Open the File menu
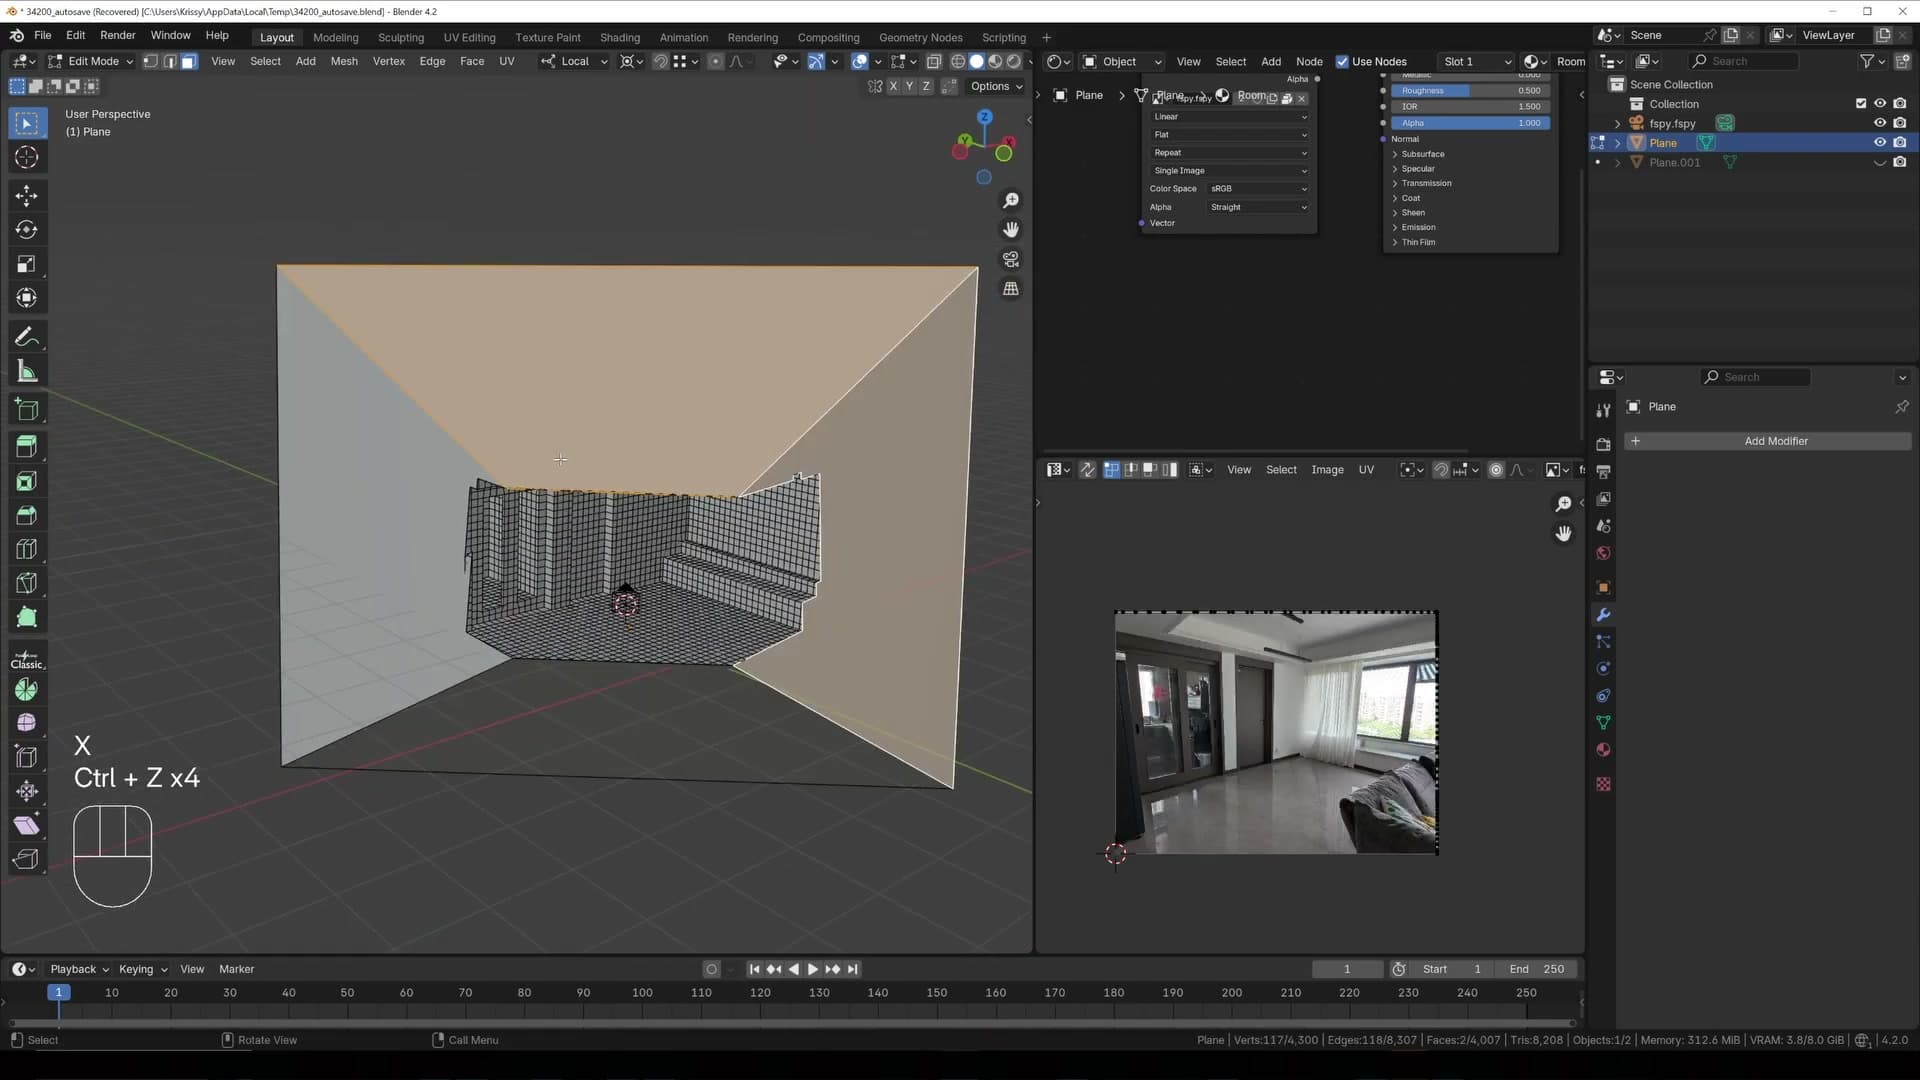Image resolution: width=1920 pixels, height=1080 pixels. point(43,35)
